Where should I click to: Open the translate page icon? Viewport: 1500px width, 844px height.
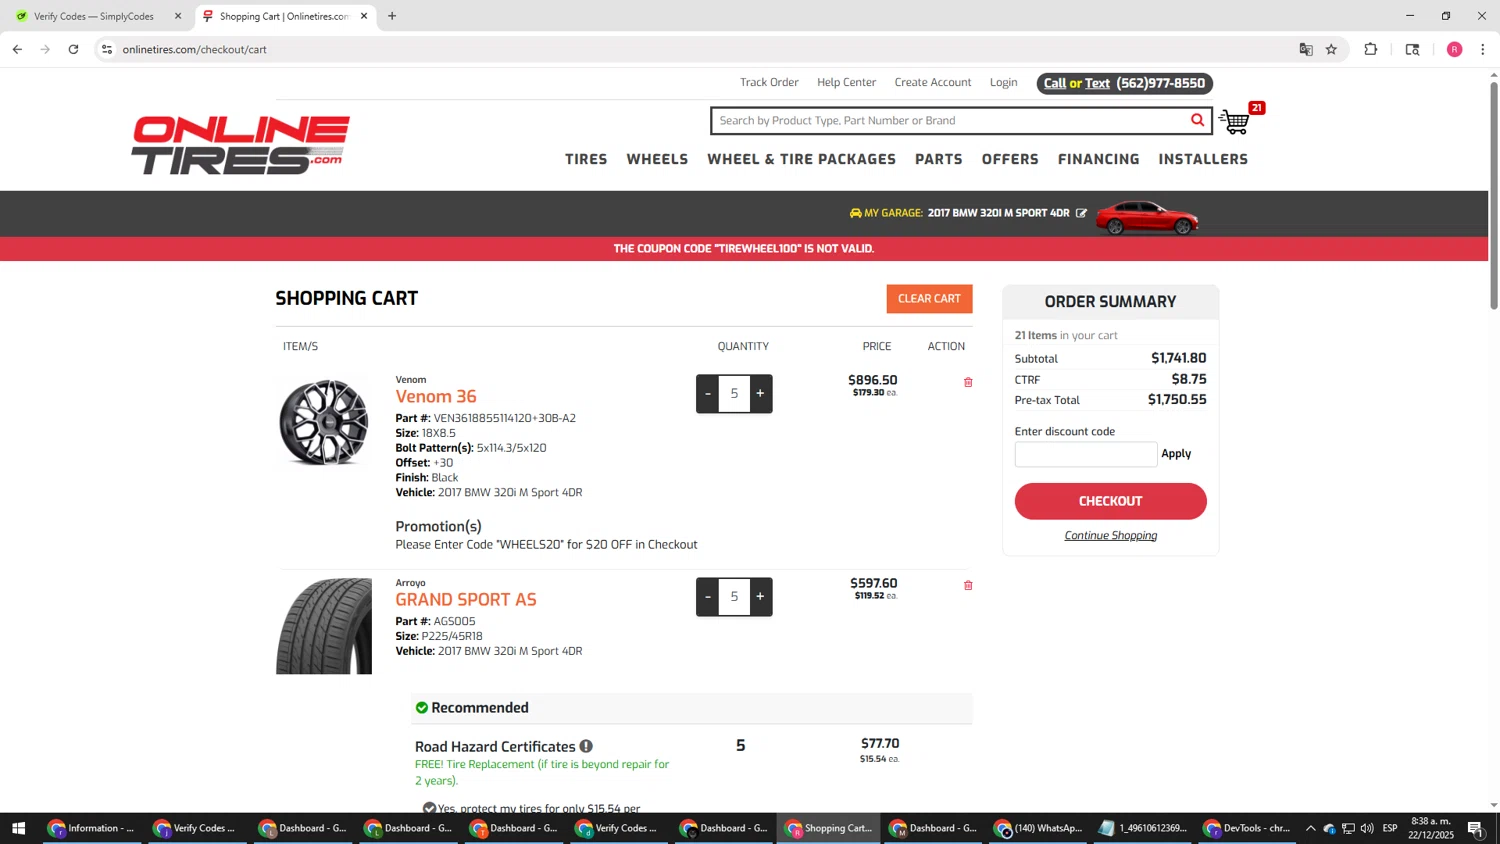1306,49
